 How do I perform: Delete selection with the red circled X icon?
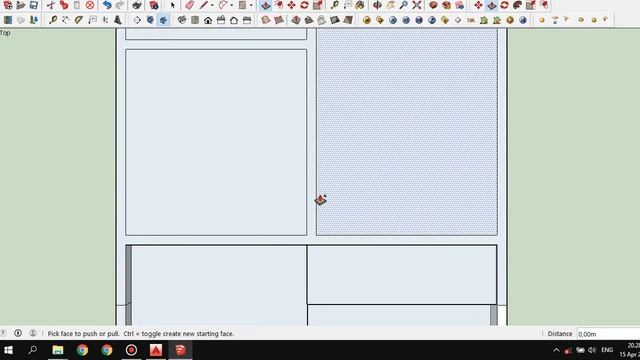[x=90, y=5]
